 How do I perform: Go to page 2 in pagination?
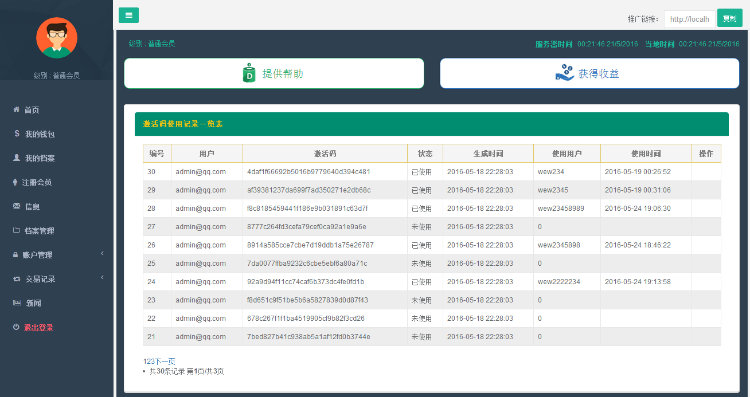149,362
